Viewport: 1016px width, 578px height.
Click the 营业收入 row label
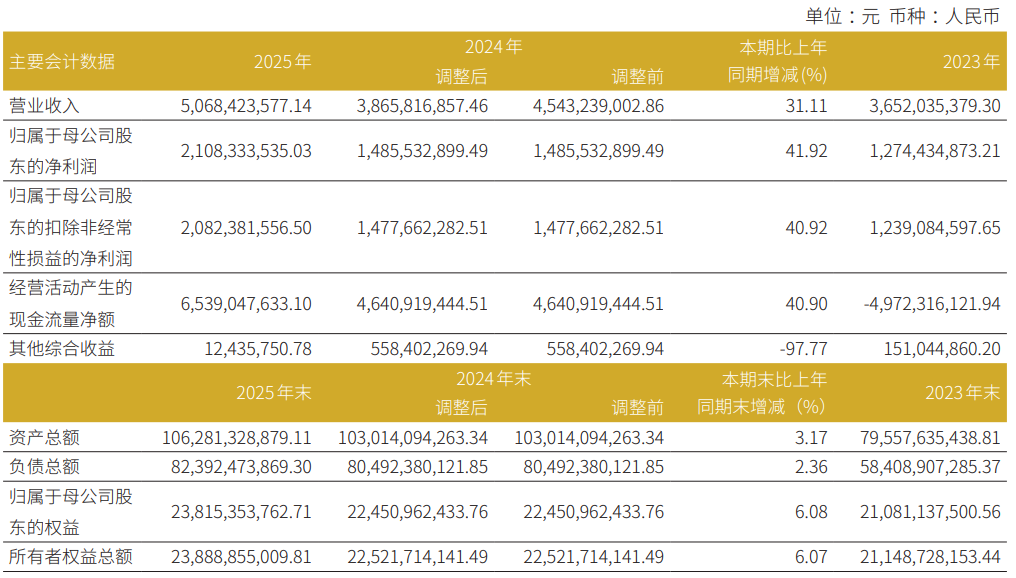coord(44,106)
